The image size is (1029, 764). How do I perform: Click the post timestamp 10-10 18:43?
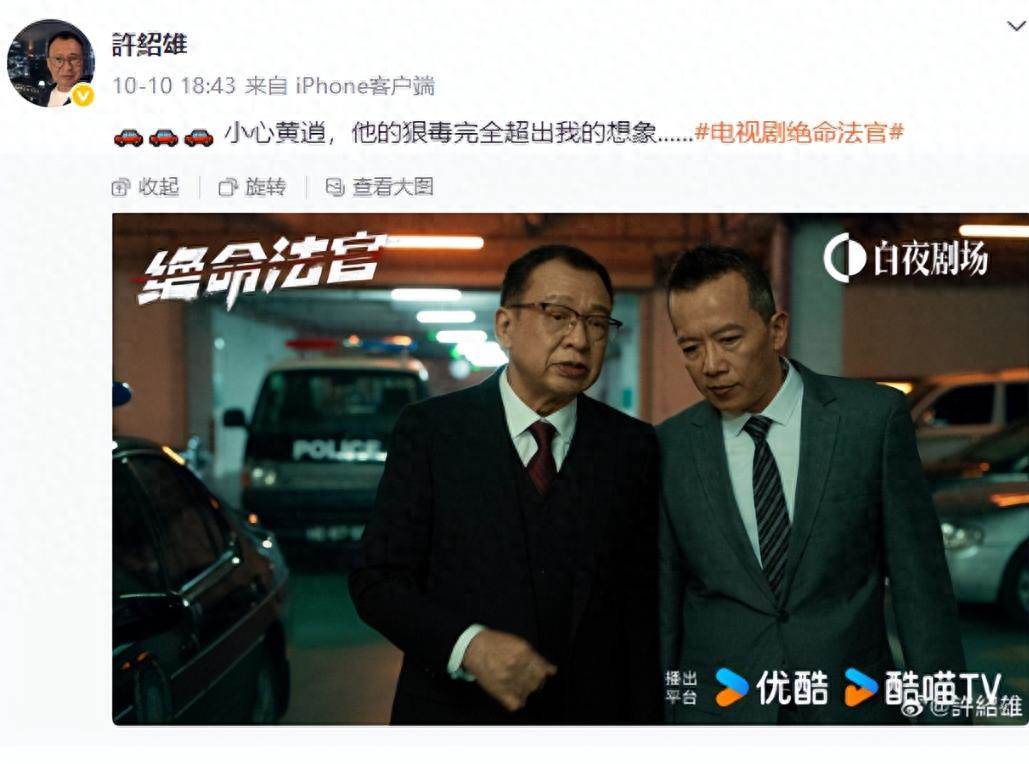(x=173, y=85)
